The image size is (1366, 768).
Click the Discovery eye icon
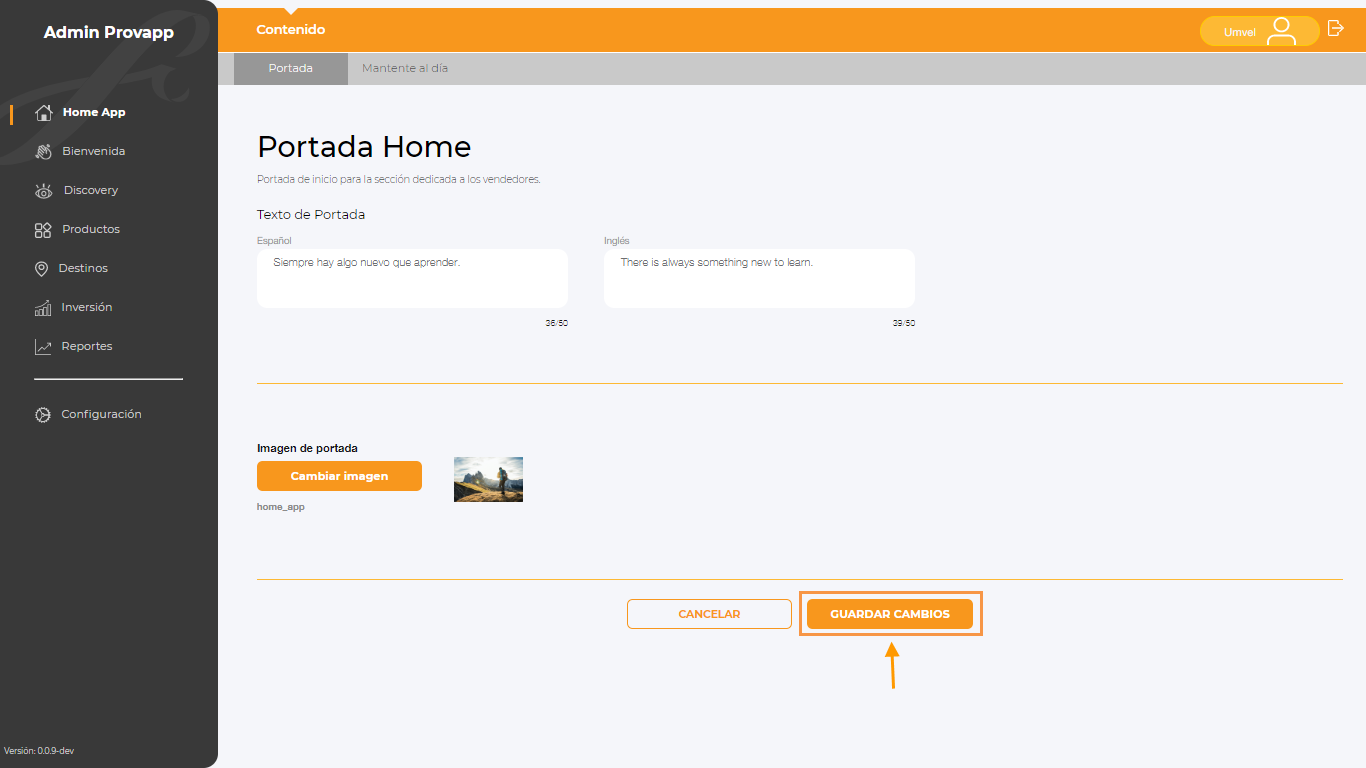click(x=43, y=190)
